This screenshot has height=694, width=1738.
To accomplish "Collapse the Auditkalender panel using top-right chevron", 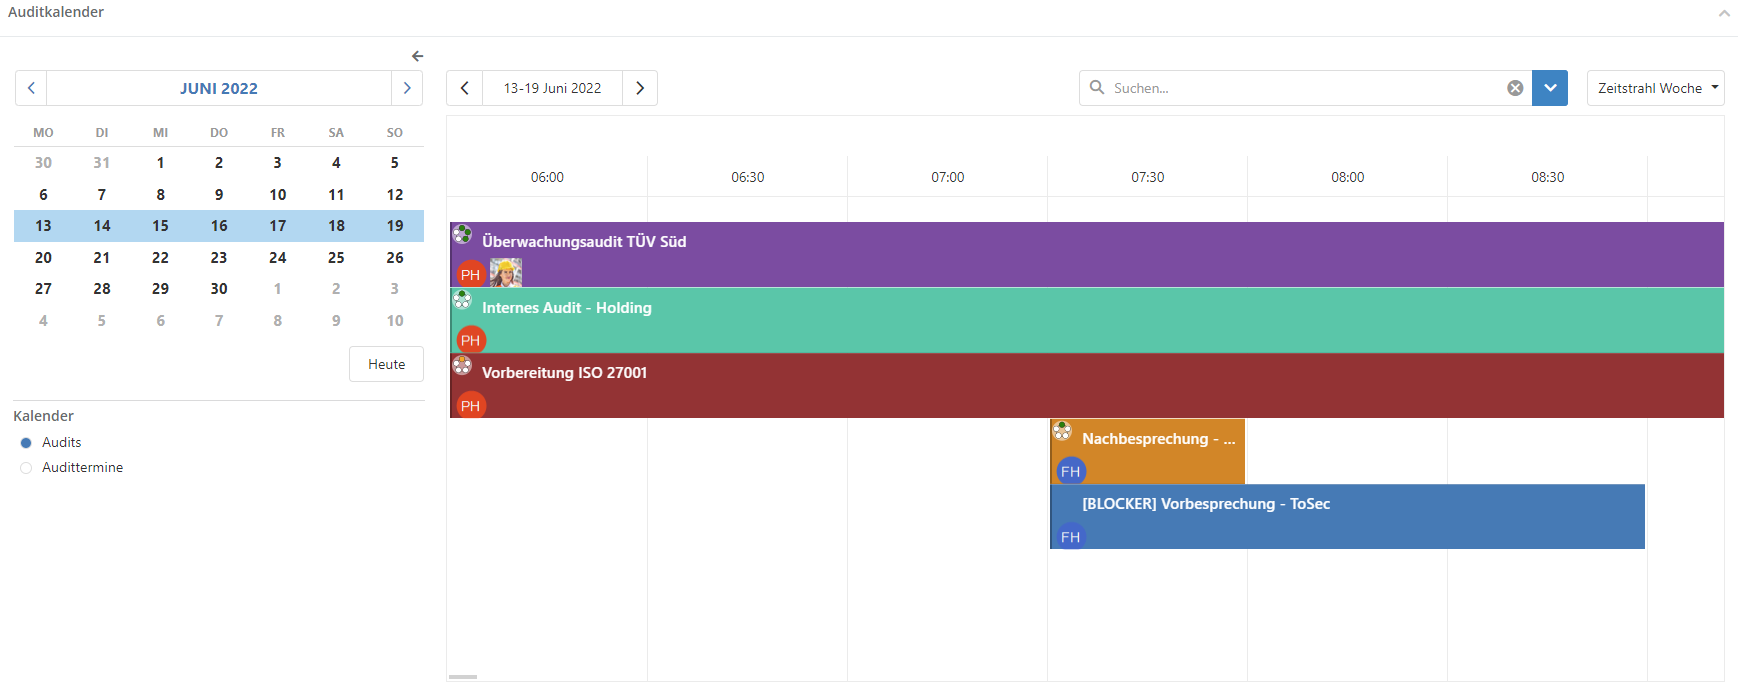I will click(1724, 13).
